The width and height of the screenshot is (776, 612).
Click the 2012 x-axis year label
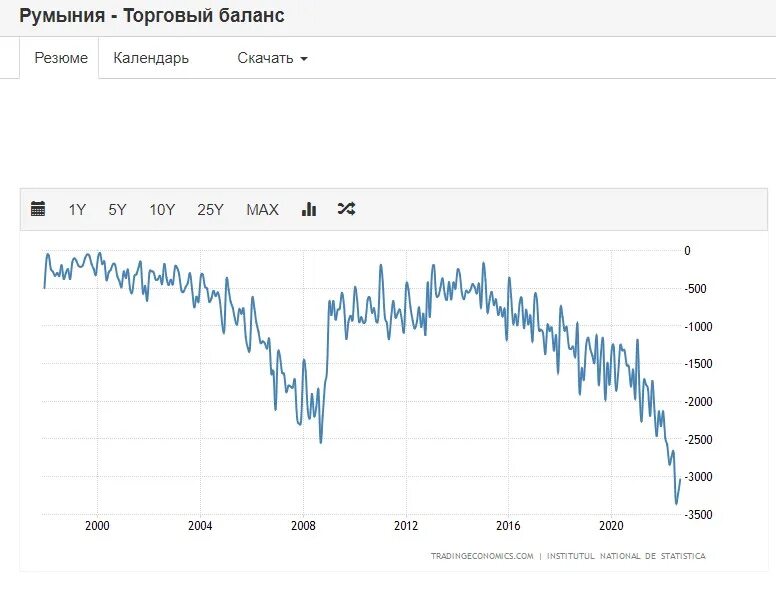pos(406,525)
